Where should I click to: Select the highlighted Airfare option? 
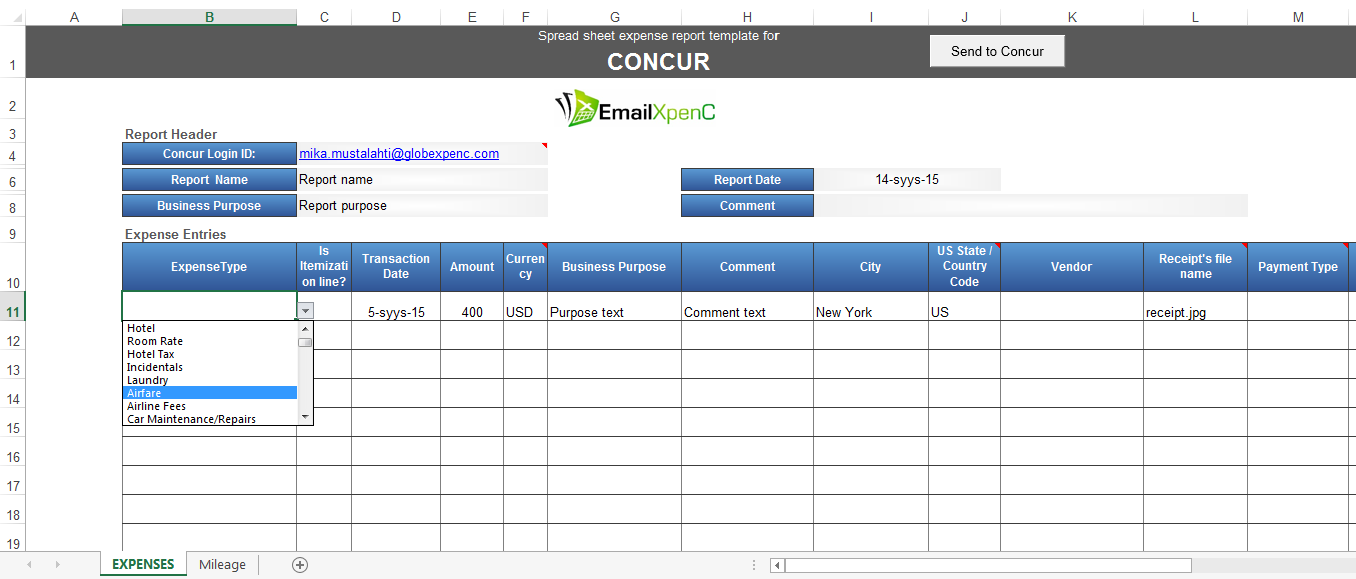pos(210,393)
